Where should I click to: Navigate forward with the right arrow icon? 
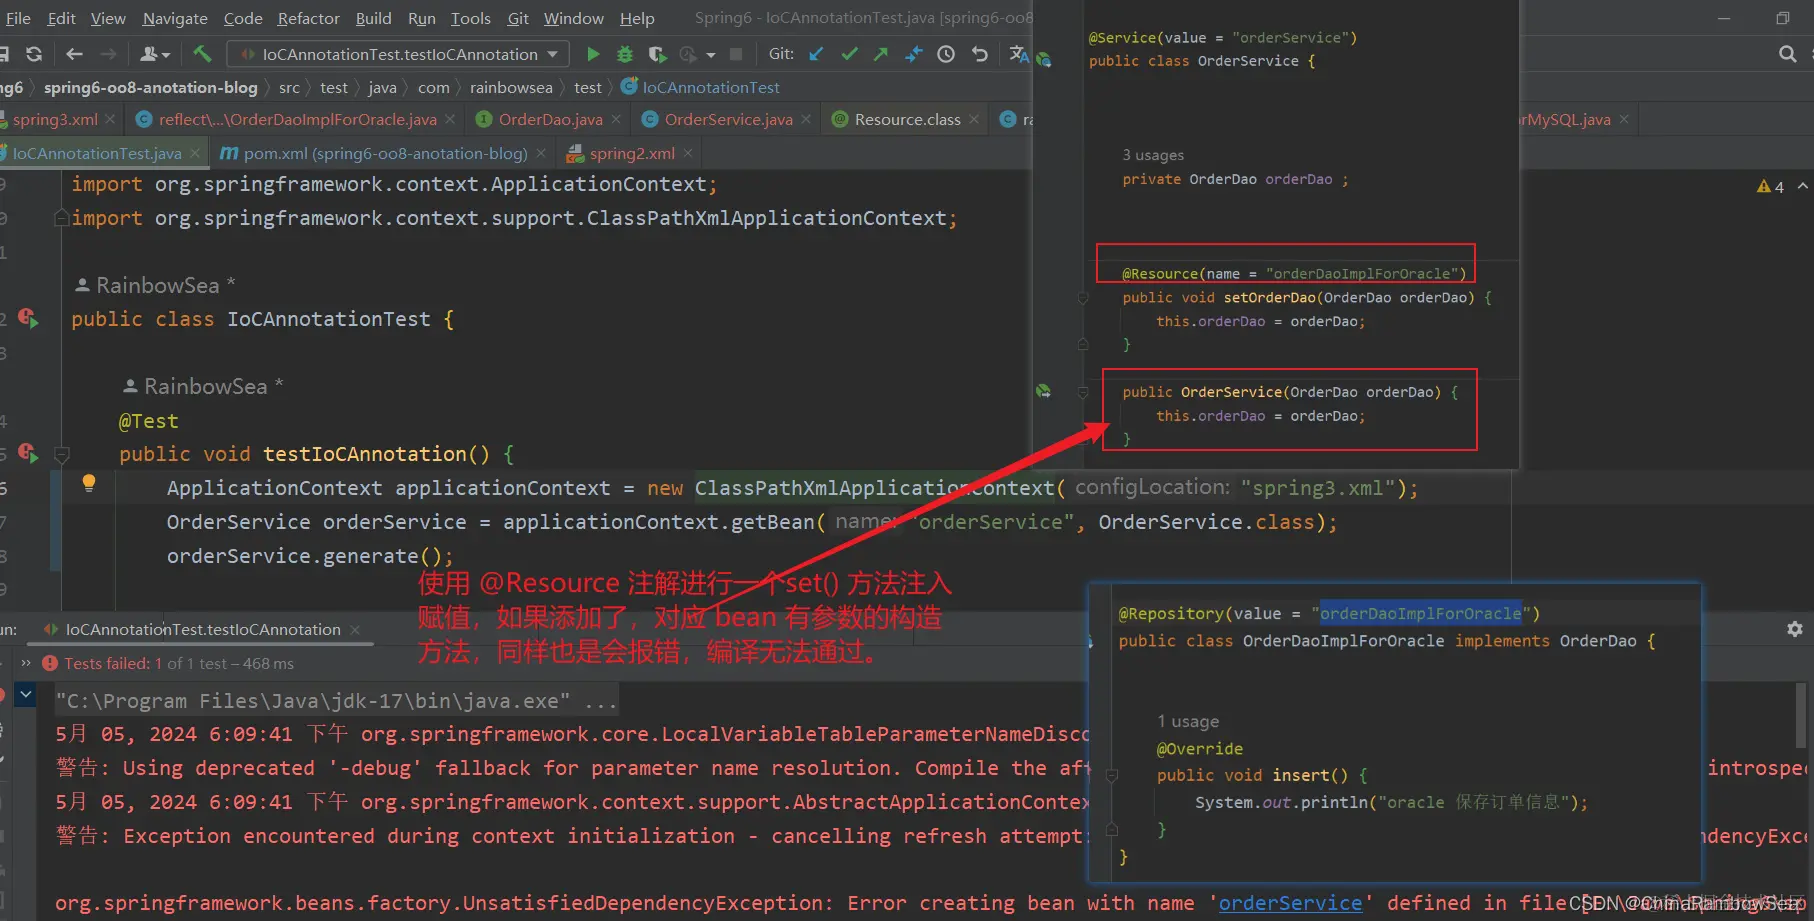click(108, 54)
